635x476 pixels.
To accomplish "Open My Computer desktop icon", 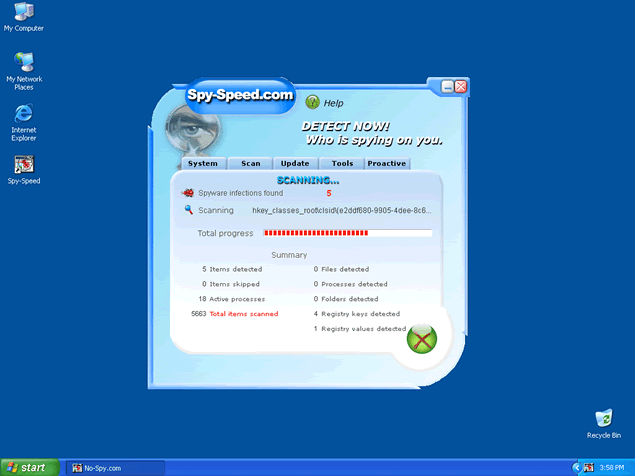I will point(23,13).
